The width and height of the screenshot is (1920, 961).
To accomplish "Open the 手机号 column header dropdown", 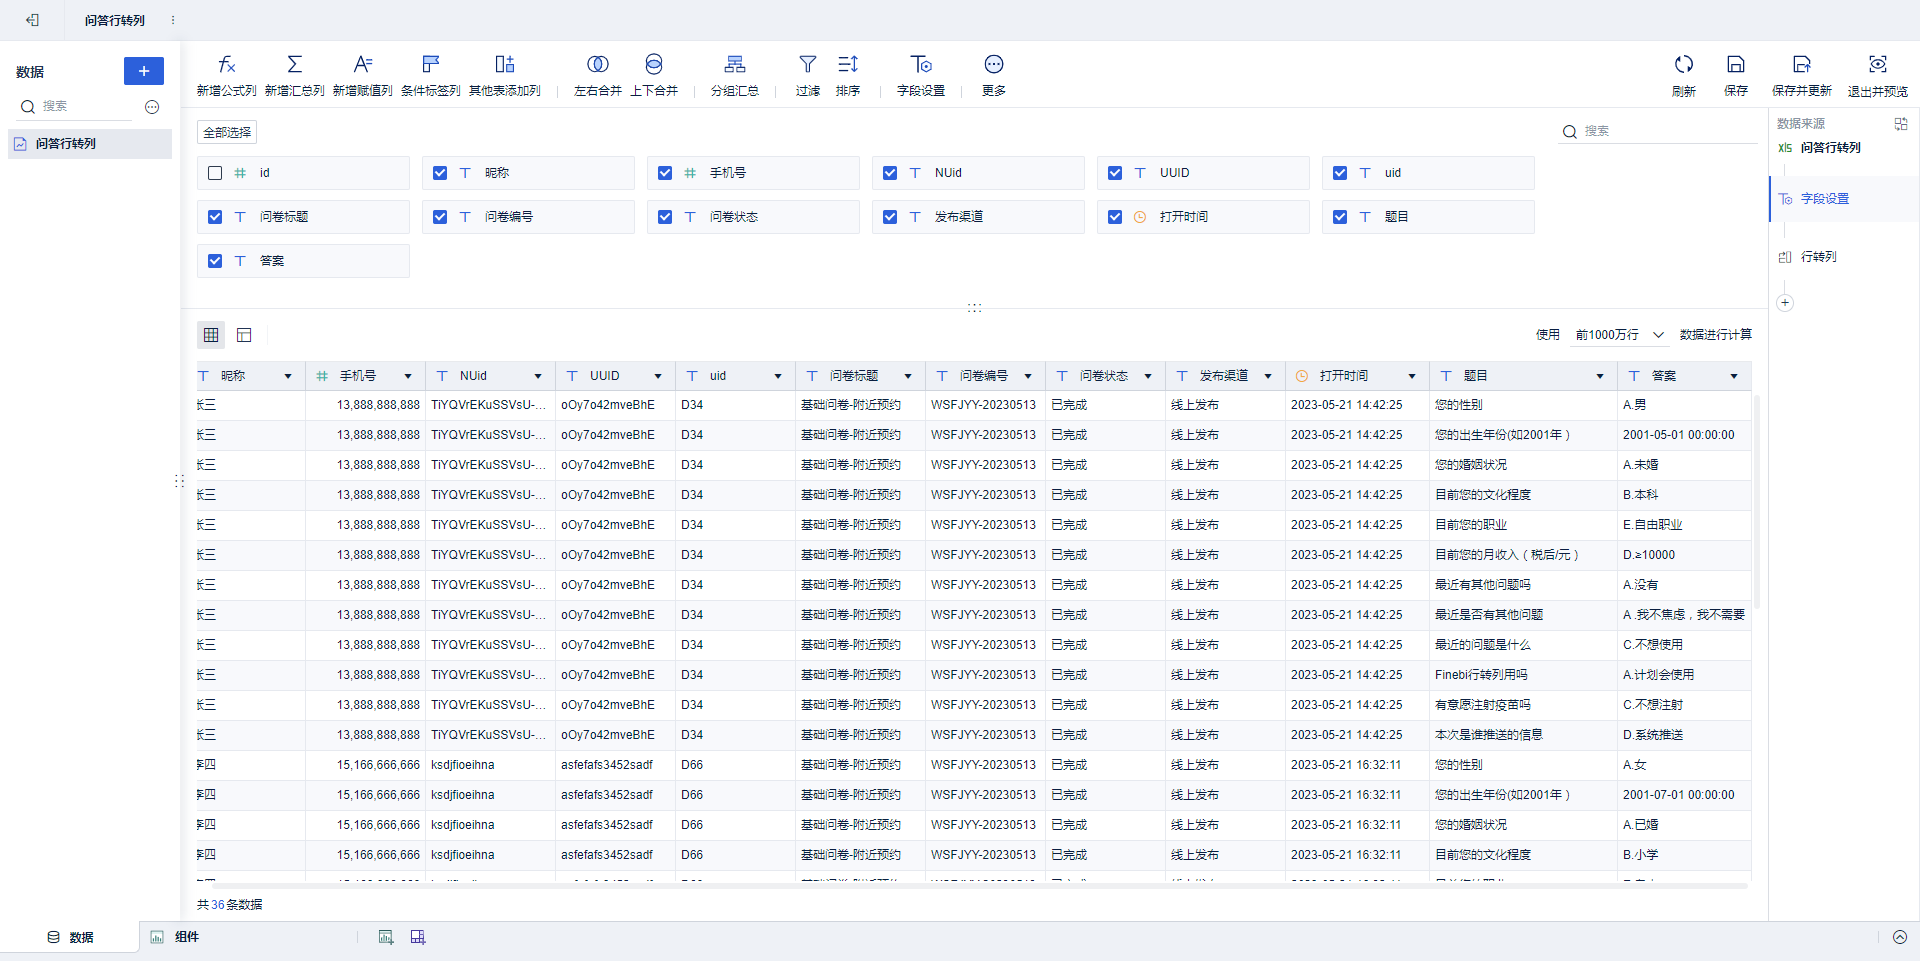I will [408, 376].
